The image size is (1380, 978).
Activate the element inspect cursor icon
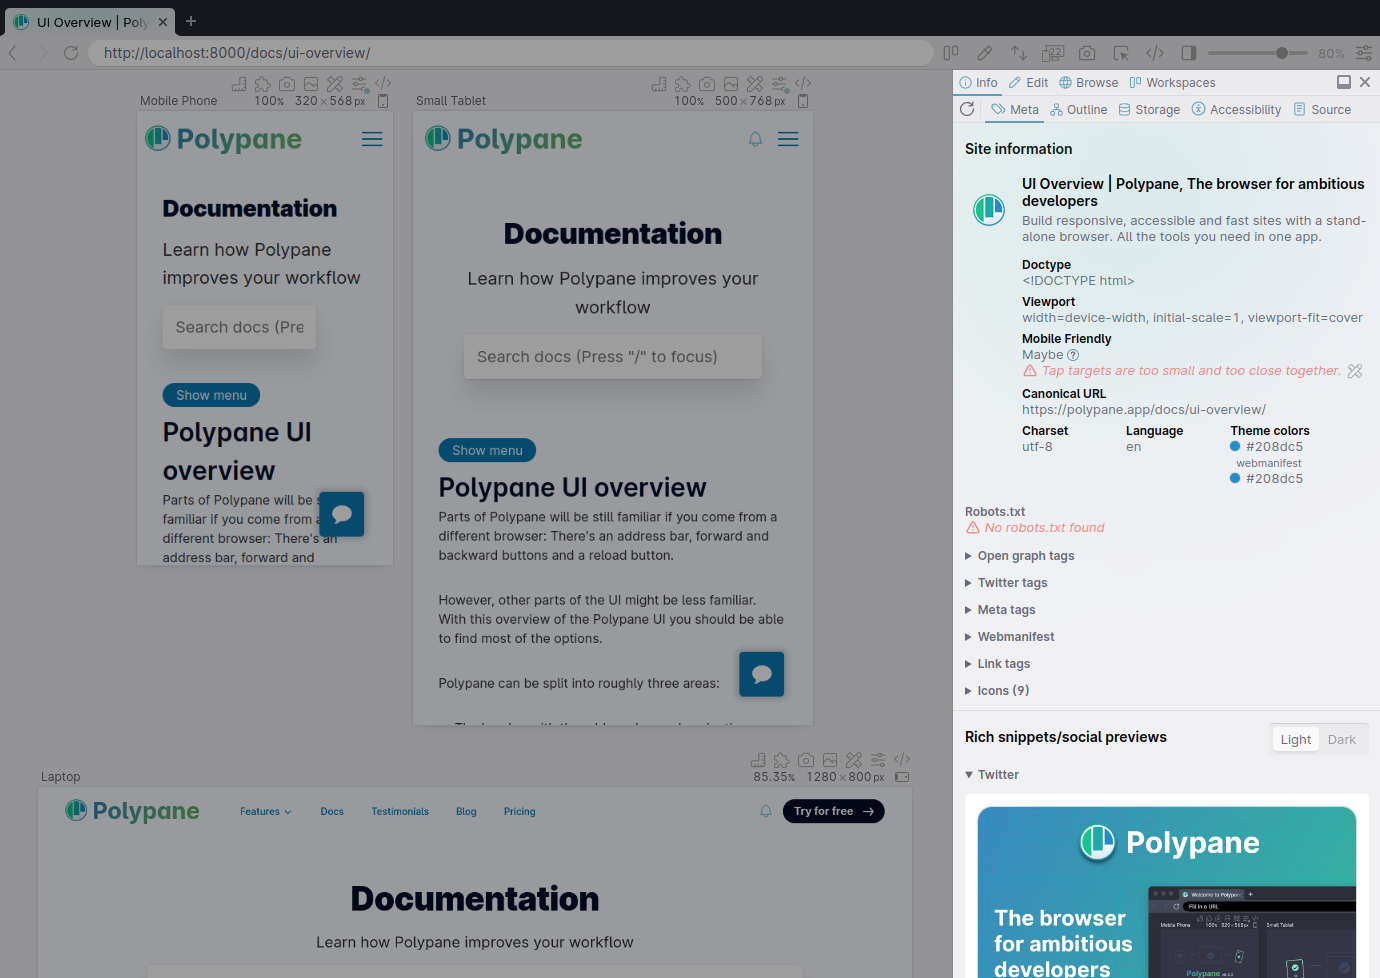coord(1121,53)
